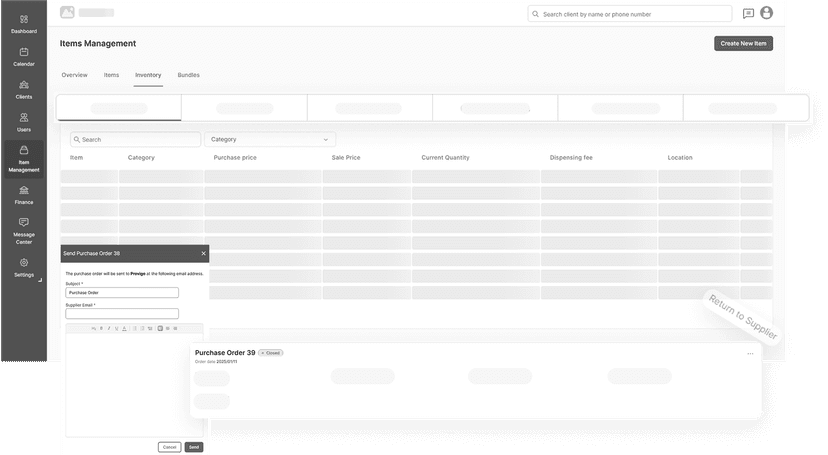
Task: Click the Dispensing fee column header
Action: (571, 157)
